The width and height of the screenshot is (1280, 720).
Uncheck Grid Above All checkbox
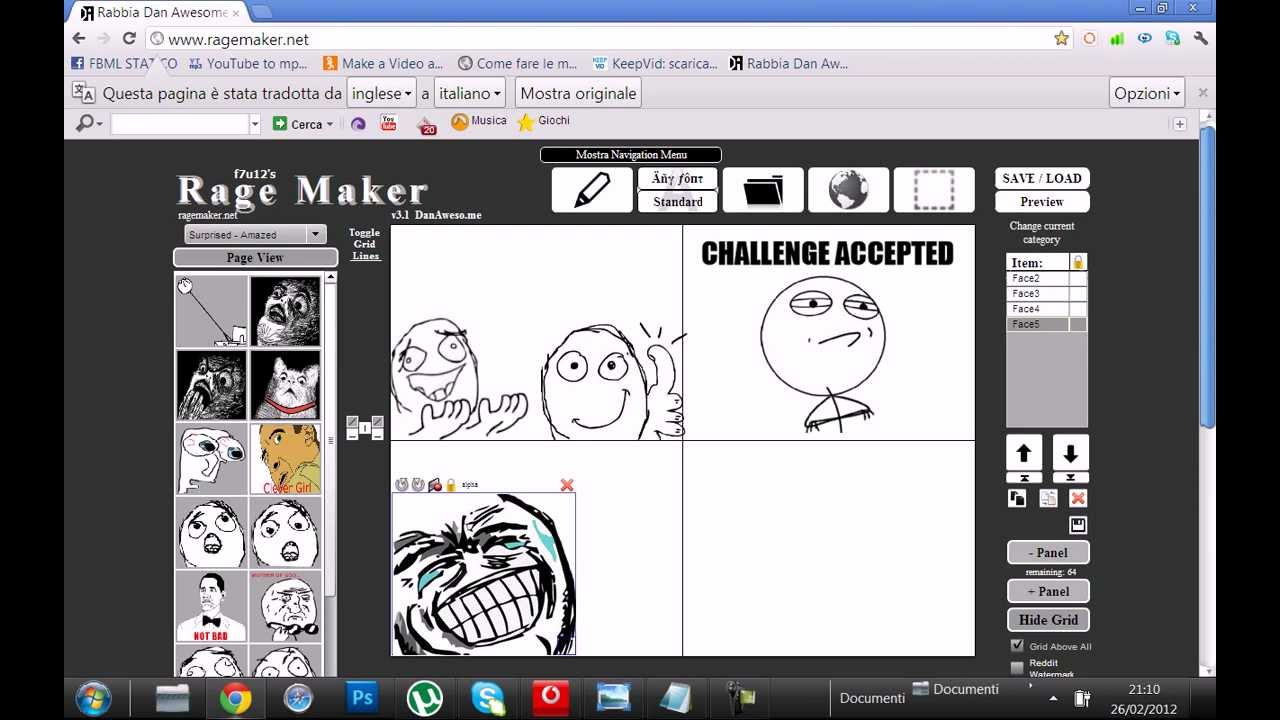click(1017, 646)
